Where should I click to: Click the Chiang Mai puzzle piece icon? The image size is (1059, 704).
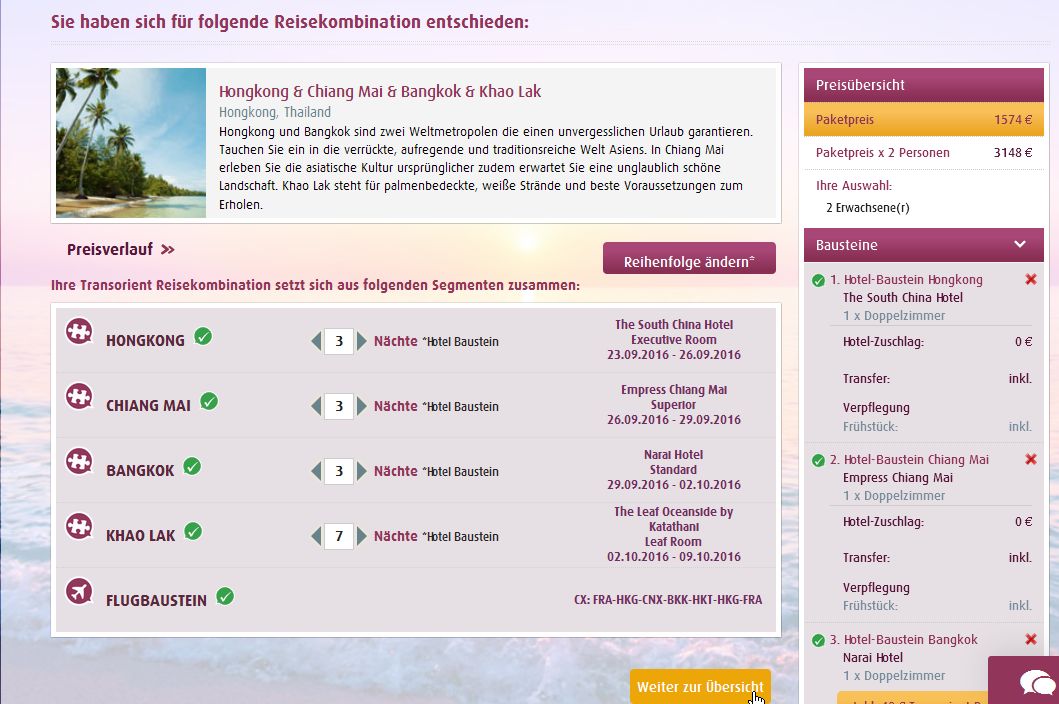click(79, 396)
